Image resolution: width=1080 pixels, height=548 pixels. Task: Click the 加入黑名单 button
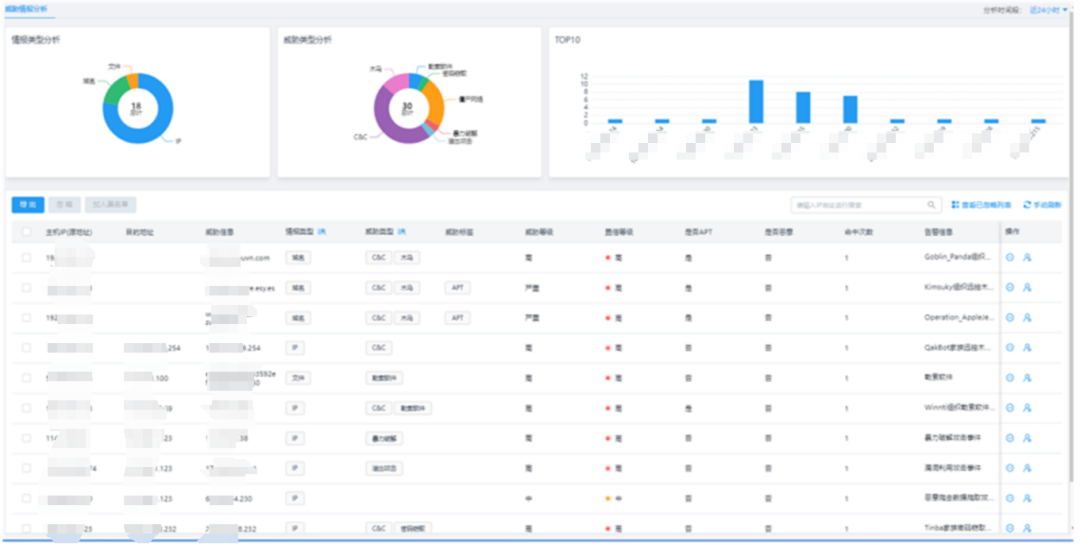[x=110, y=204]
